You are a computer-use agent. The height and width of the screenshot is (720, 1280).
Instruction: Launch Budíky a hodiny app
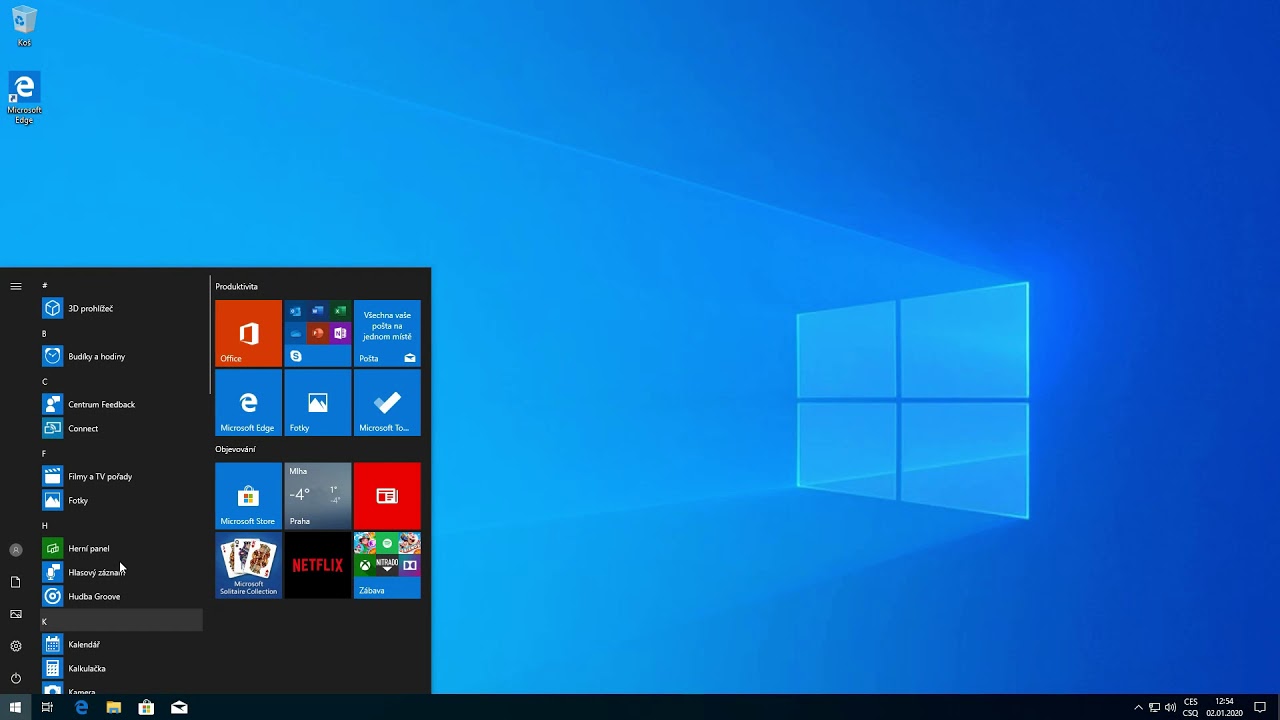coord(121,356)
